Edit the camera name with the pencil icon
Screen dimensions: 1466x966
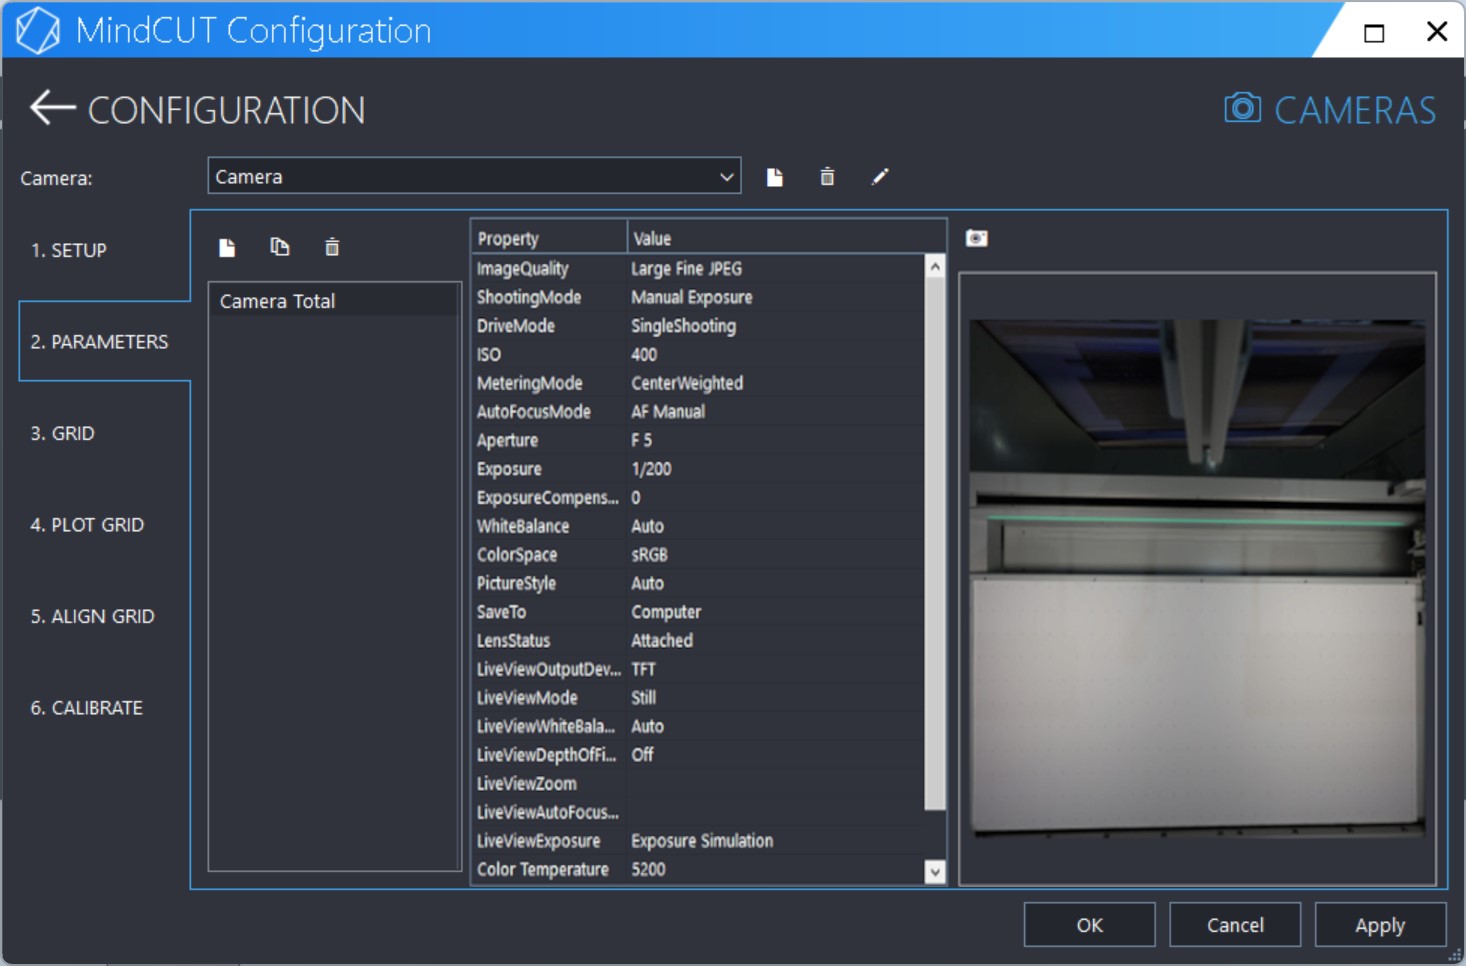click(x=879, y=176)
